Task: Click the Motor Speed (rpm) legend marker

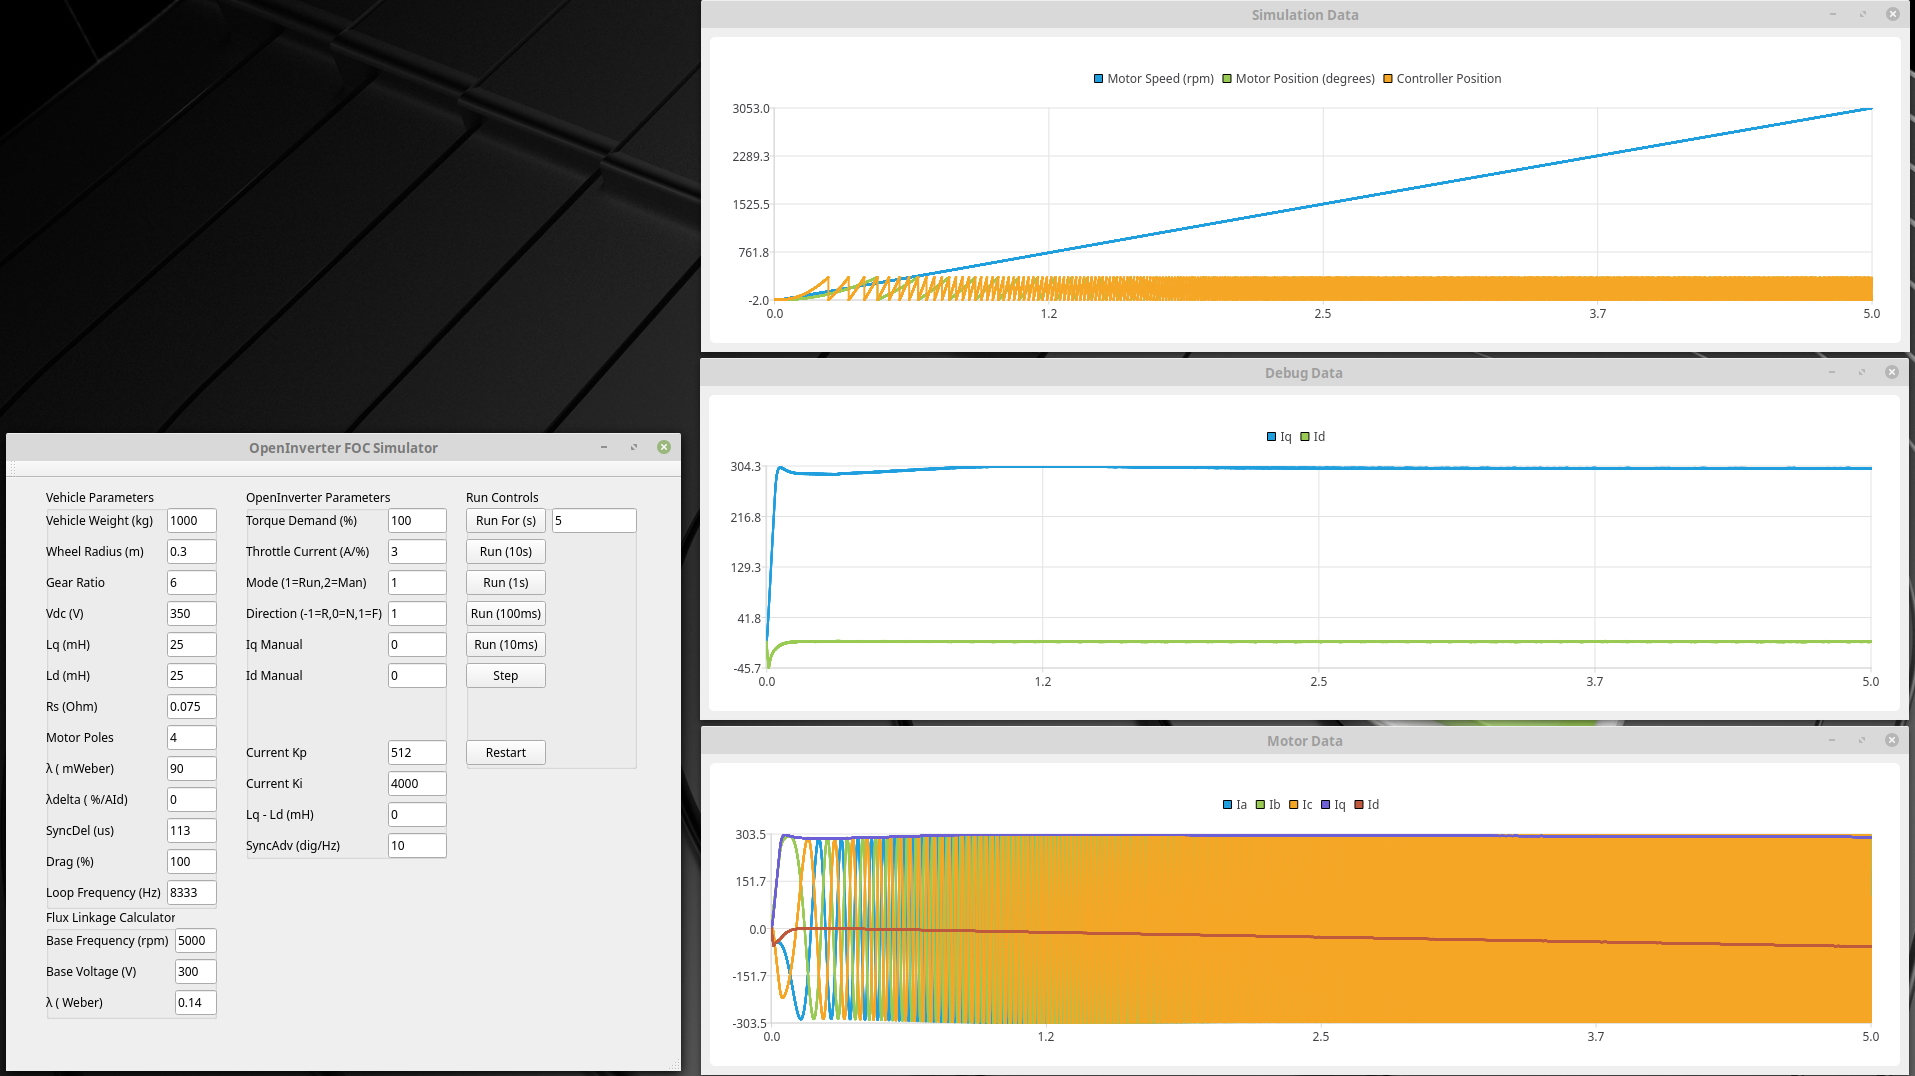Action: pos(1098,79)
